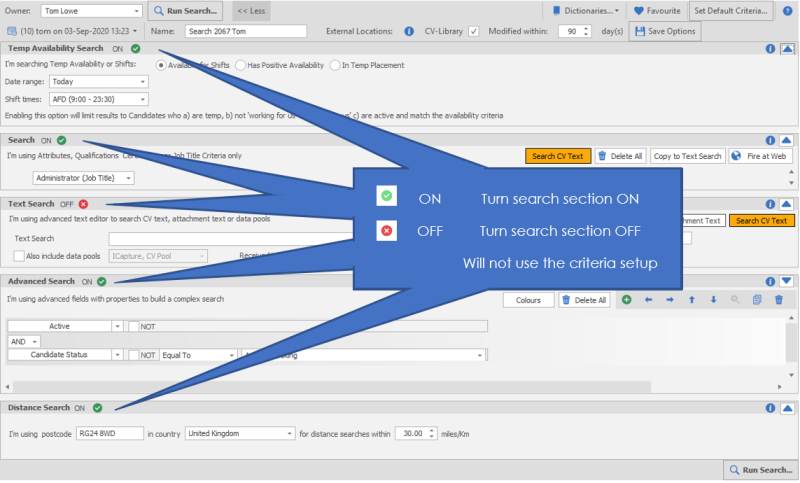The width and height of the screenshot is (800, 483).
Task: Click the Favourite toolbar item
Action: click(657, 11)
